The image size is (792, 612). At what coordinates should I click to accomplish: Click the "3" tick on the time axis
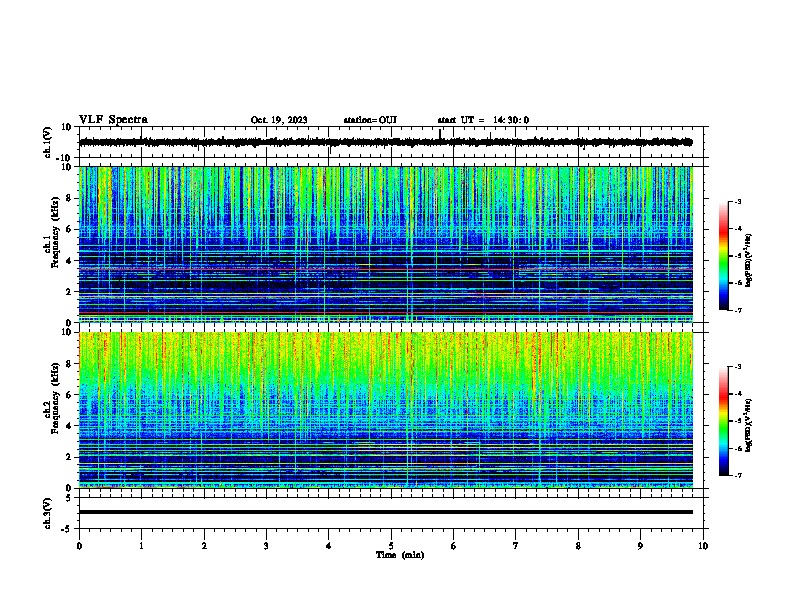(x=266, y=546)
